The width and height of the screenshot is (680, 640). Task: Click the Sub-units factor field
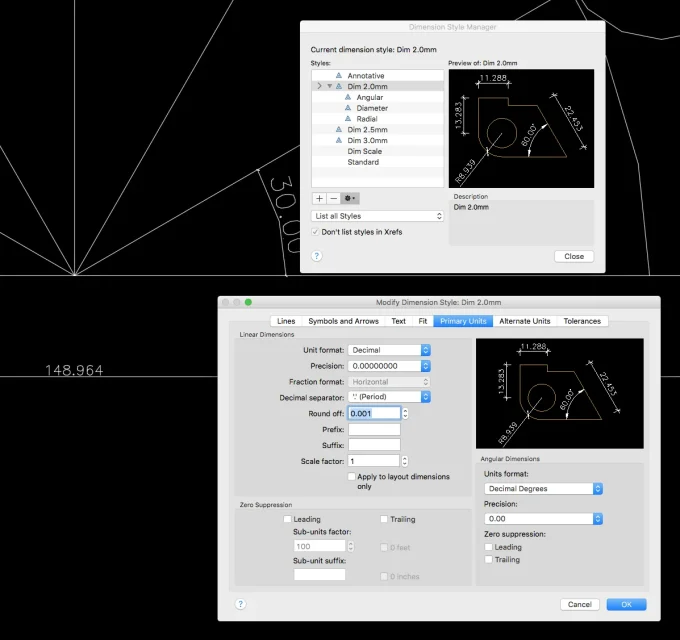point(320,546)
